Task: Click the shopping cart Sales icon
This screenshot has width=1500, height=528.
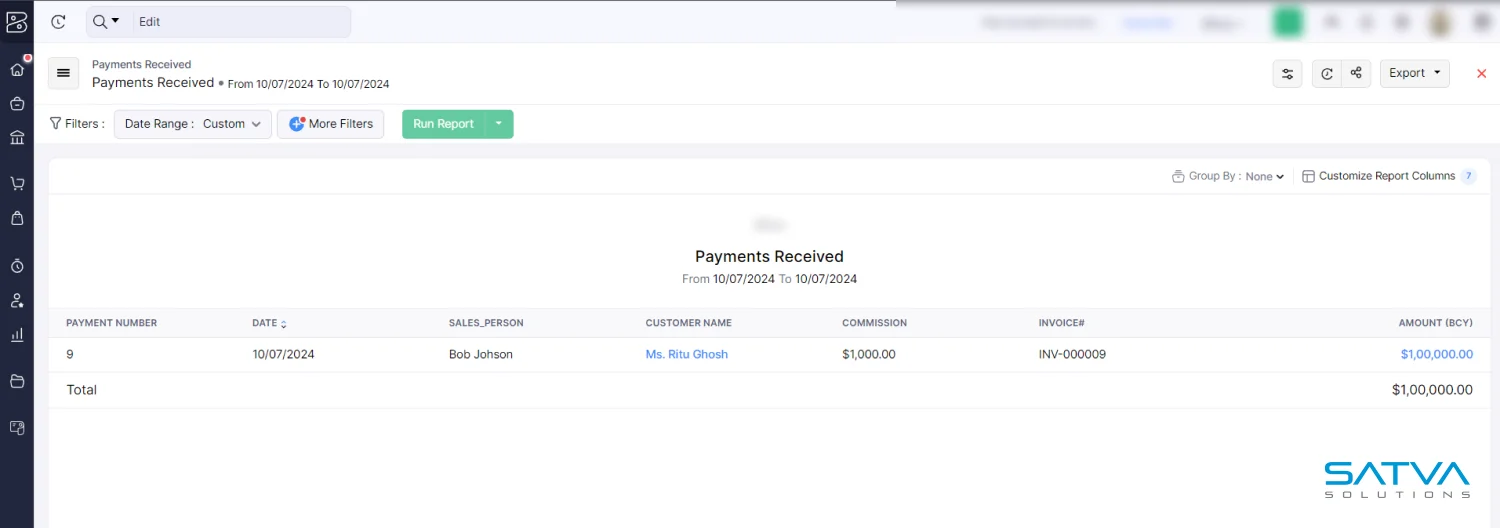Action: click(x=17, y=184)
